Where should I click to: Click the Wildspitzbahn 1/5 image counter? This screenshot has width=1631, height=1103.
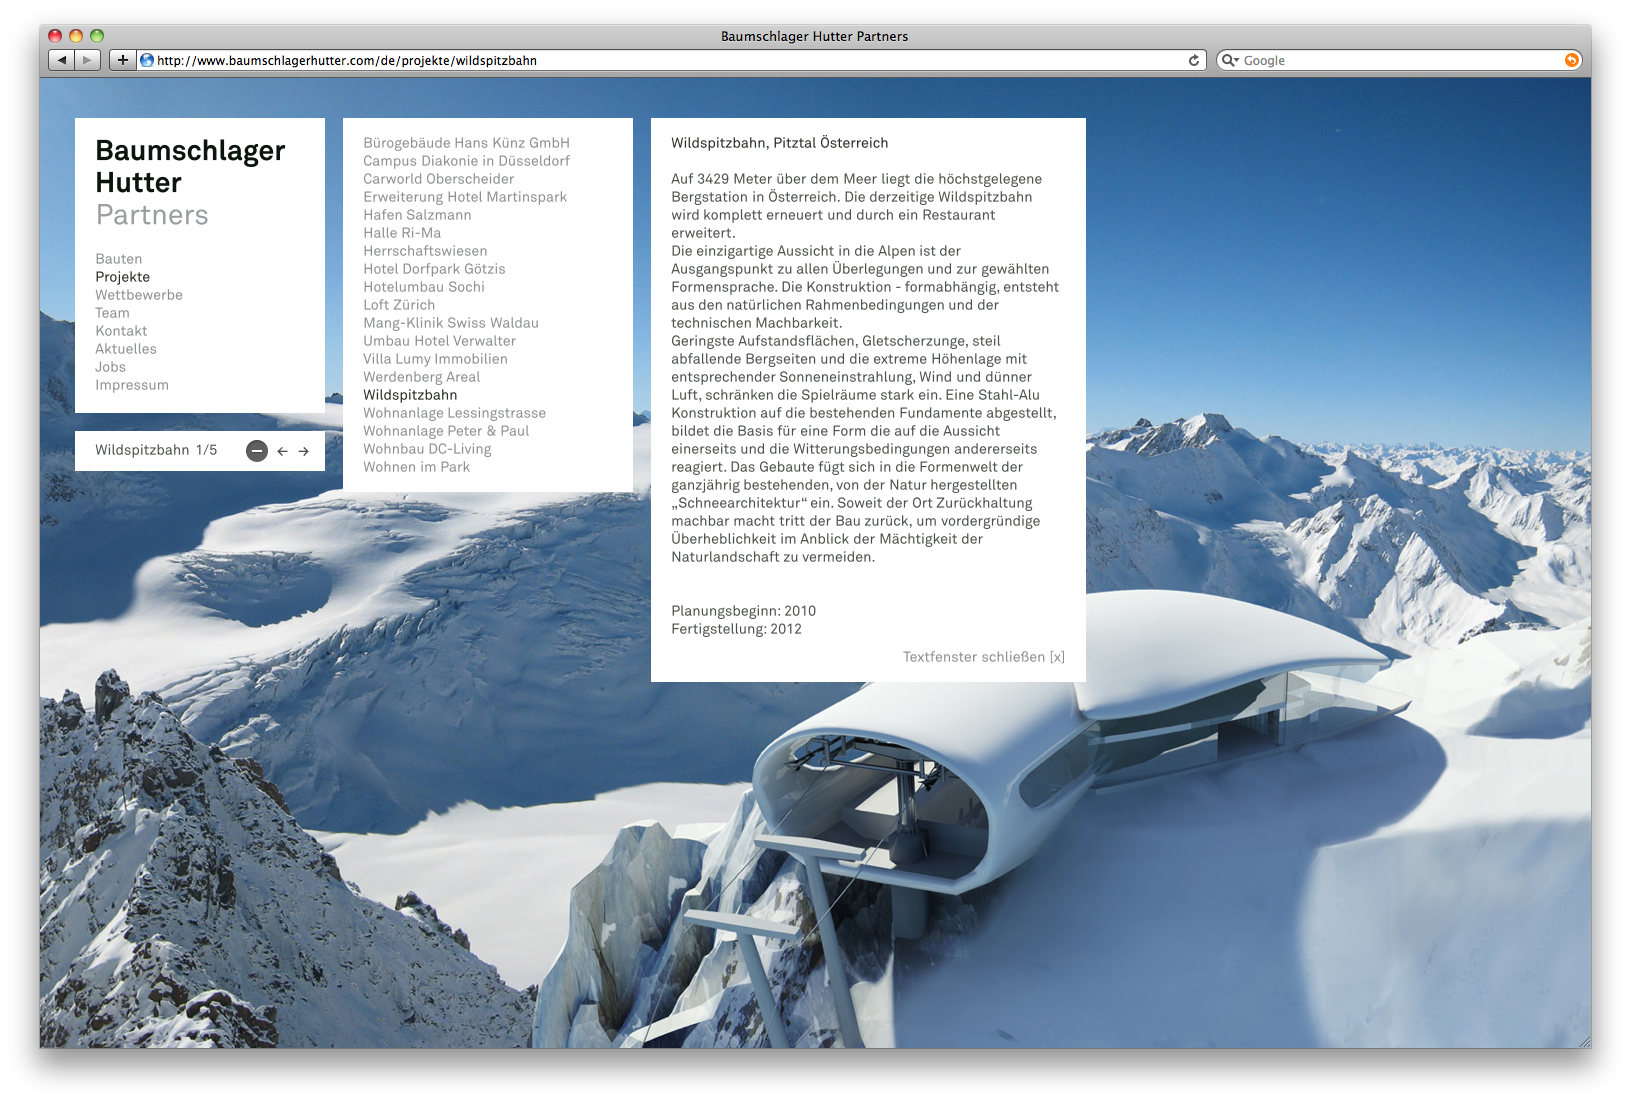coord(156,450)
